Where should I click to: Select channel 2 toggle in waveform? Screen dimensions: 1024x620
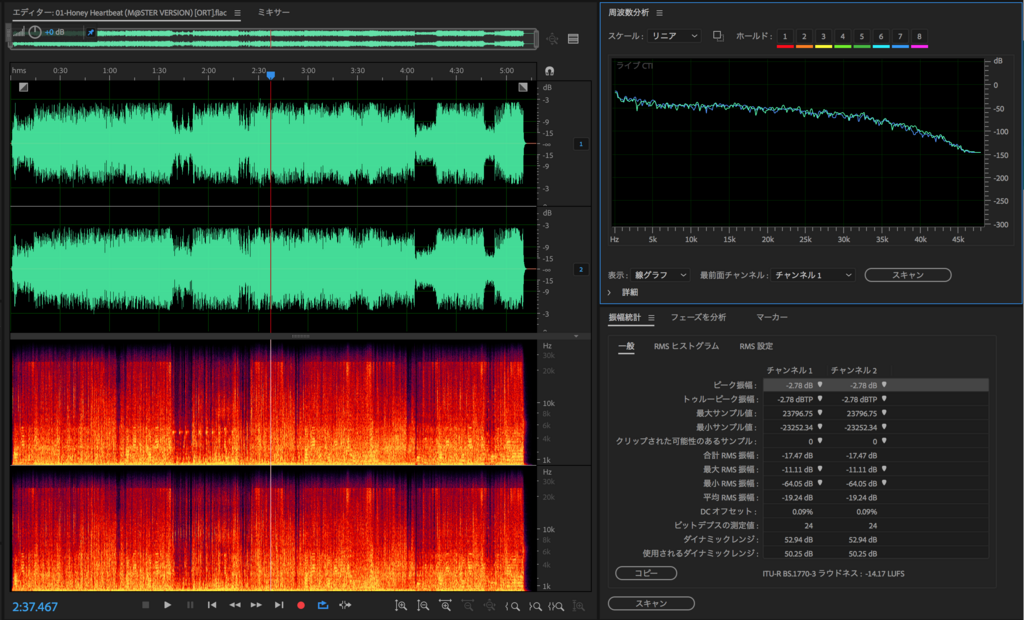point(581,269)
